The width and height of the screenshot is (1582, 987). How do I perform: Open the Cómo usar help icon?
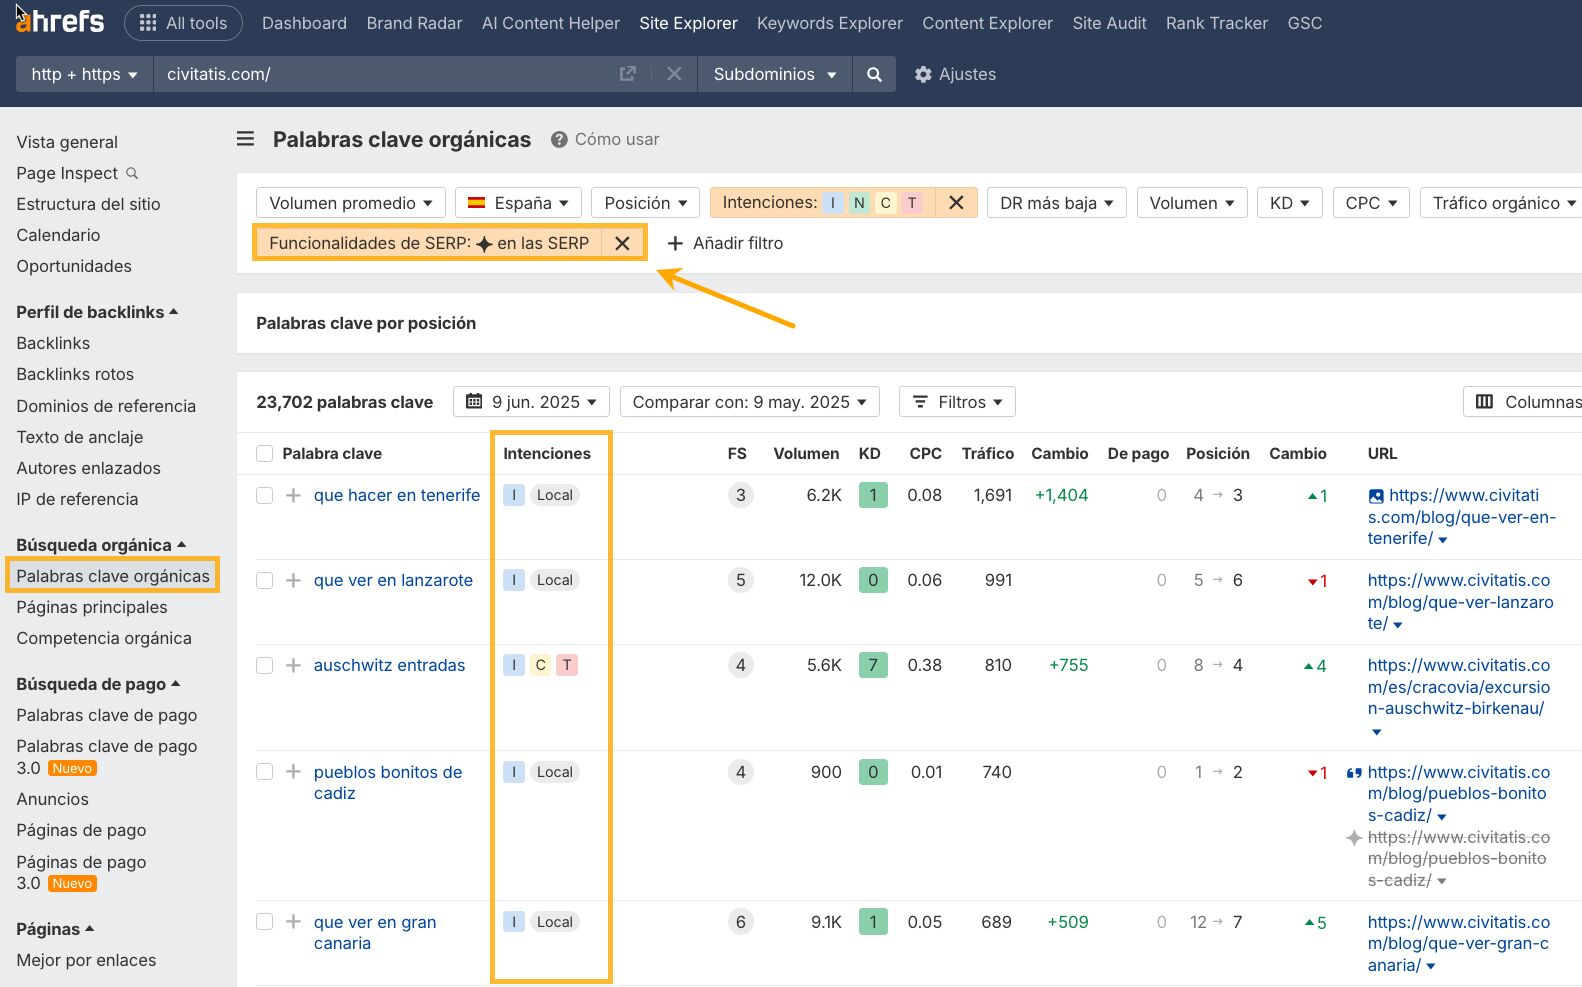[x=559, y=139]
